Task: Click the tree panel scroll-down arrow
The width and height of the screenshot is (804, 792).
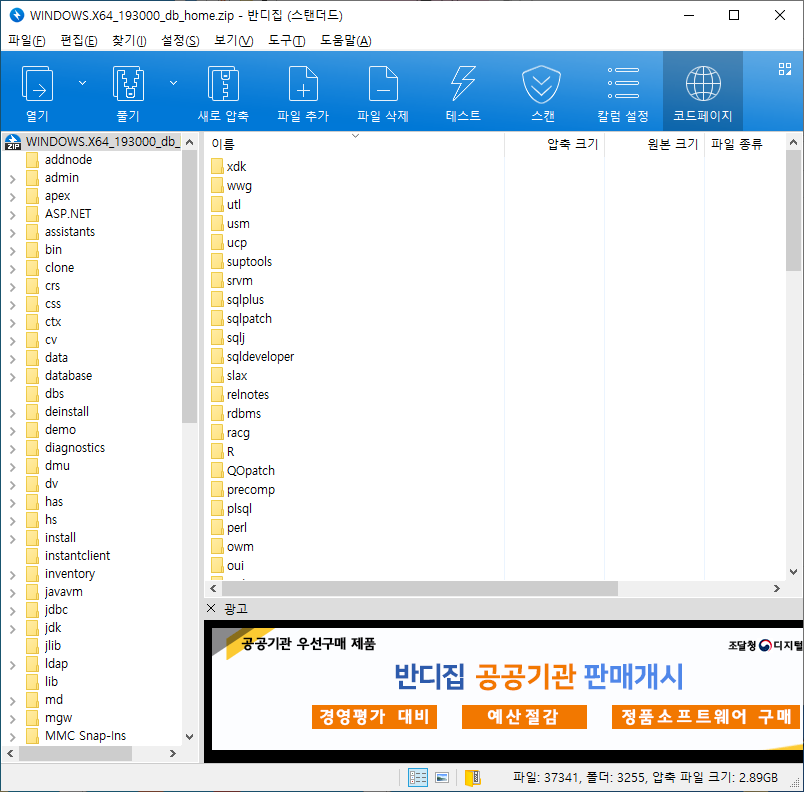Action: click(x=189, y=737)
